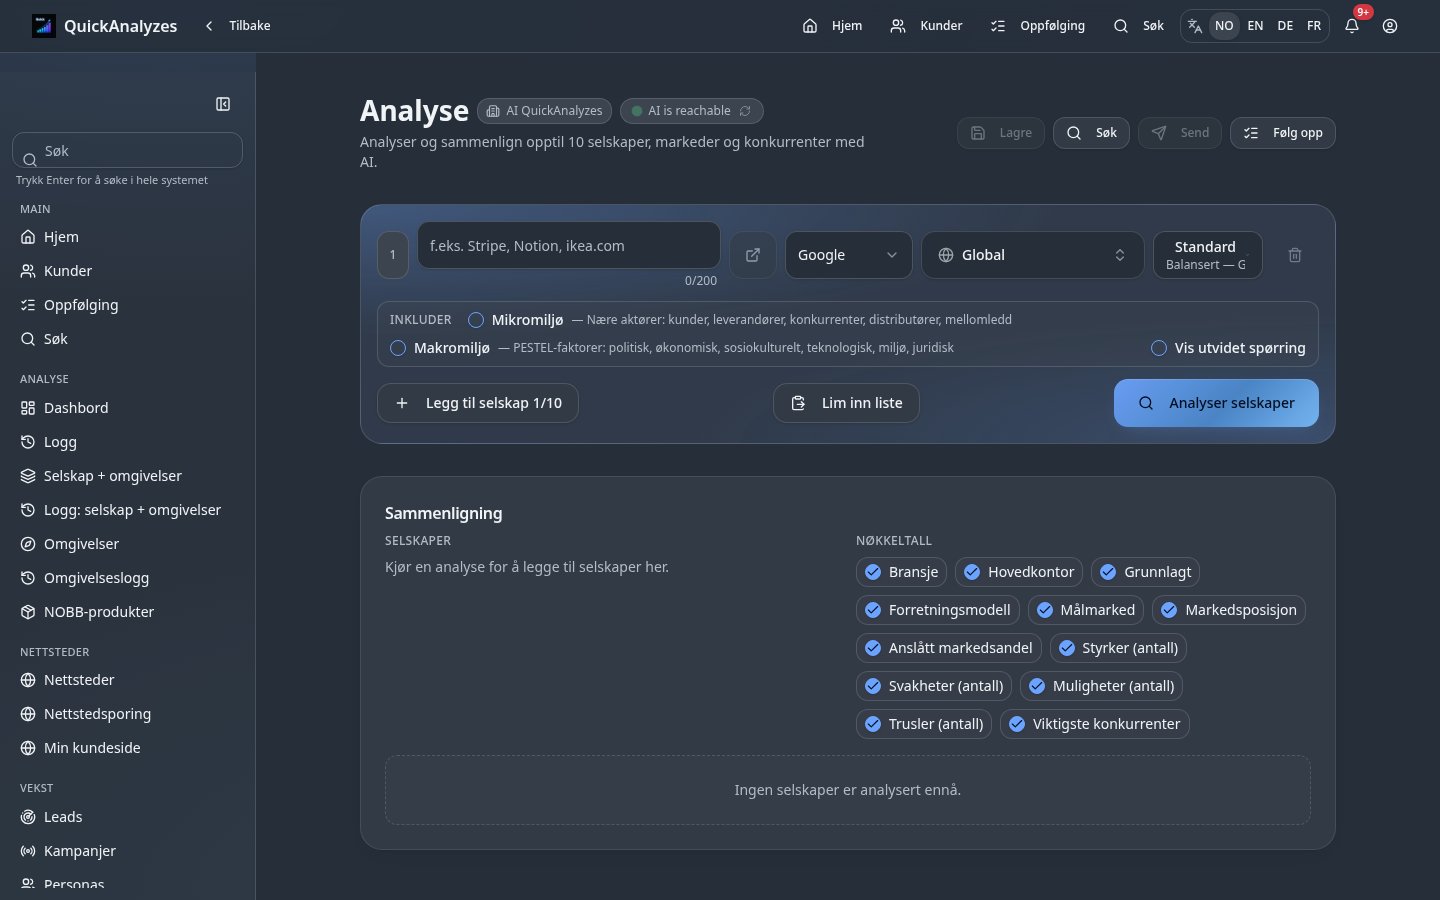This screenshot has height=900, width=1440.
Task: Switch language to EN
Action: pos(1255,26)
